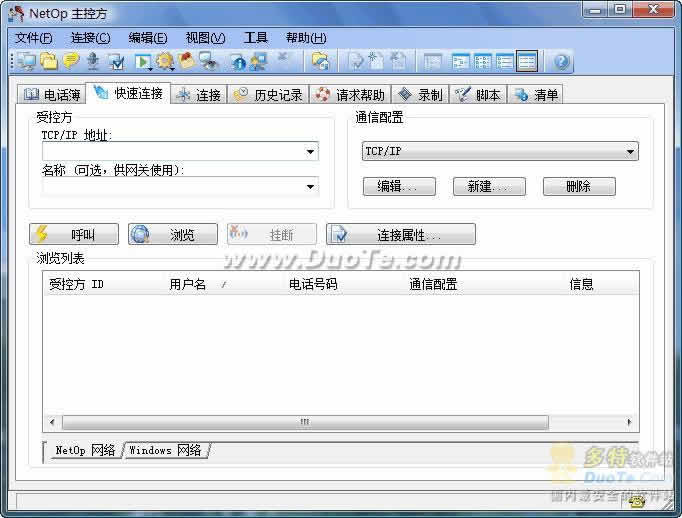Screen dimensions: 682x518
Task: Expand the green play icon's dropdown arrow
Action: coord(150,69)
